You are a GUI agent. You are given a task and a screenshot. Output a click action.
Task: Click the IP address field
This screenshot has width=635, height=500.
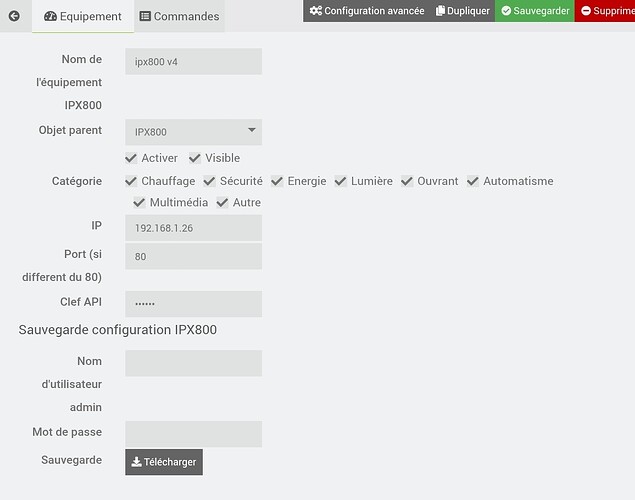pyautogui.click(x=194, y=228)
